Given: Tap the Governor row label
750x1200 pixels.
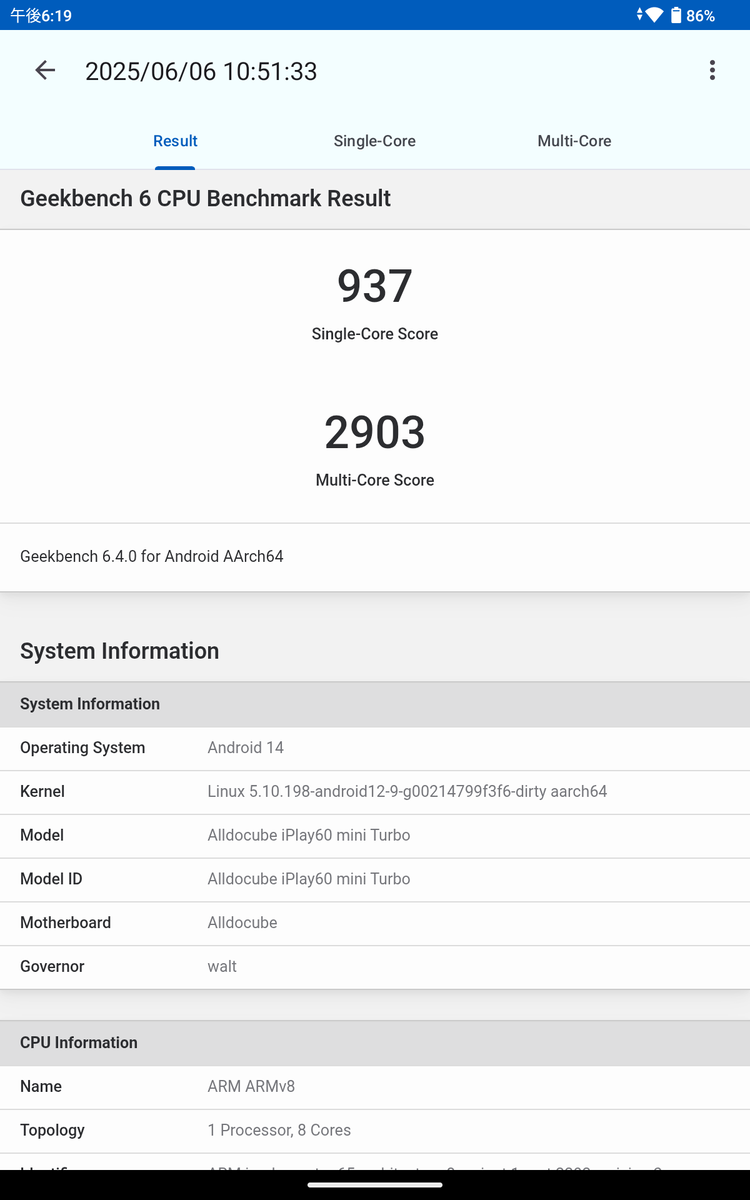Looking at the screenshot, I should point(52,966).
